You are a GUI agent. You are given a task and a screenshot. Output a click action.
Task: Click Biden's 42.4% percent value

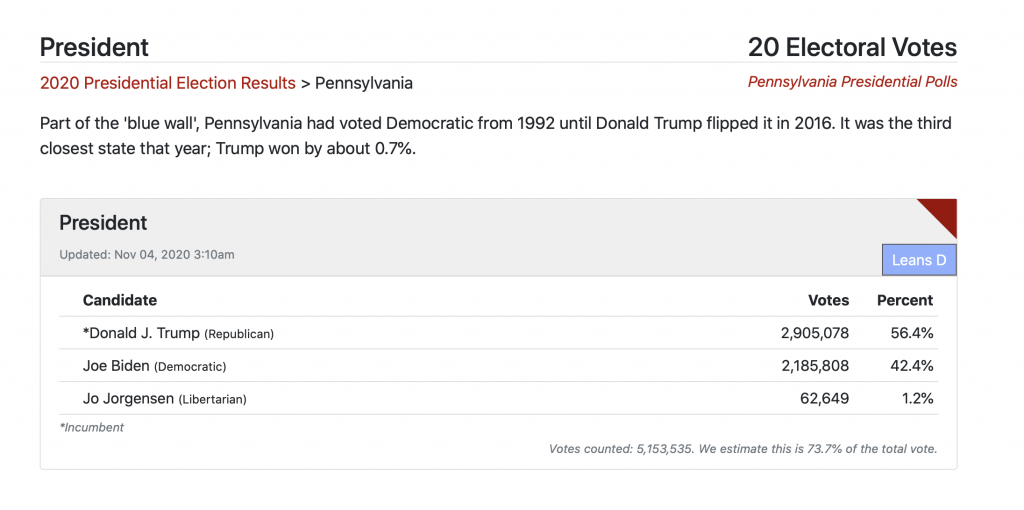point(912,366)
